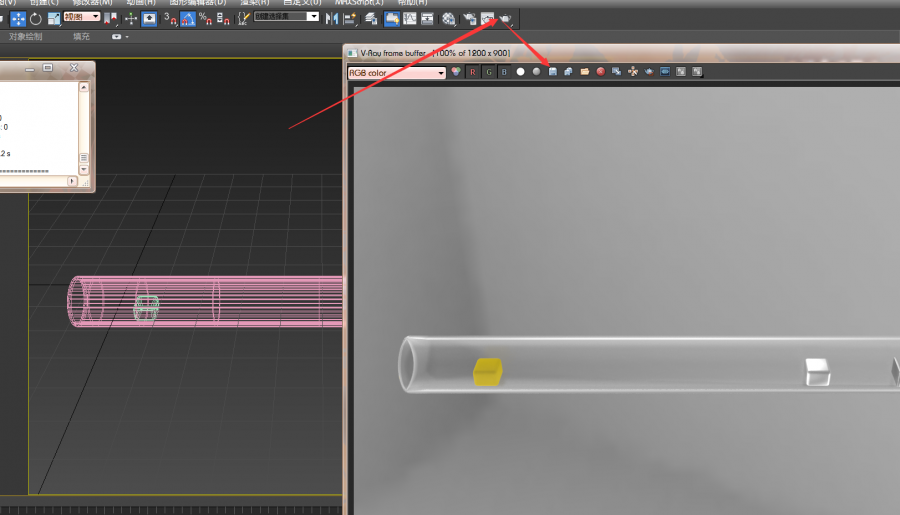Toggle the Angle Snap tool

(x=187, y=18)
